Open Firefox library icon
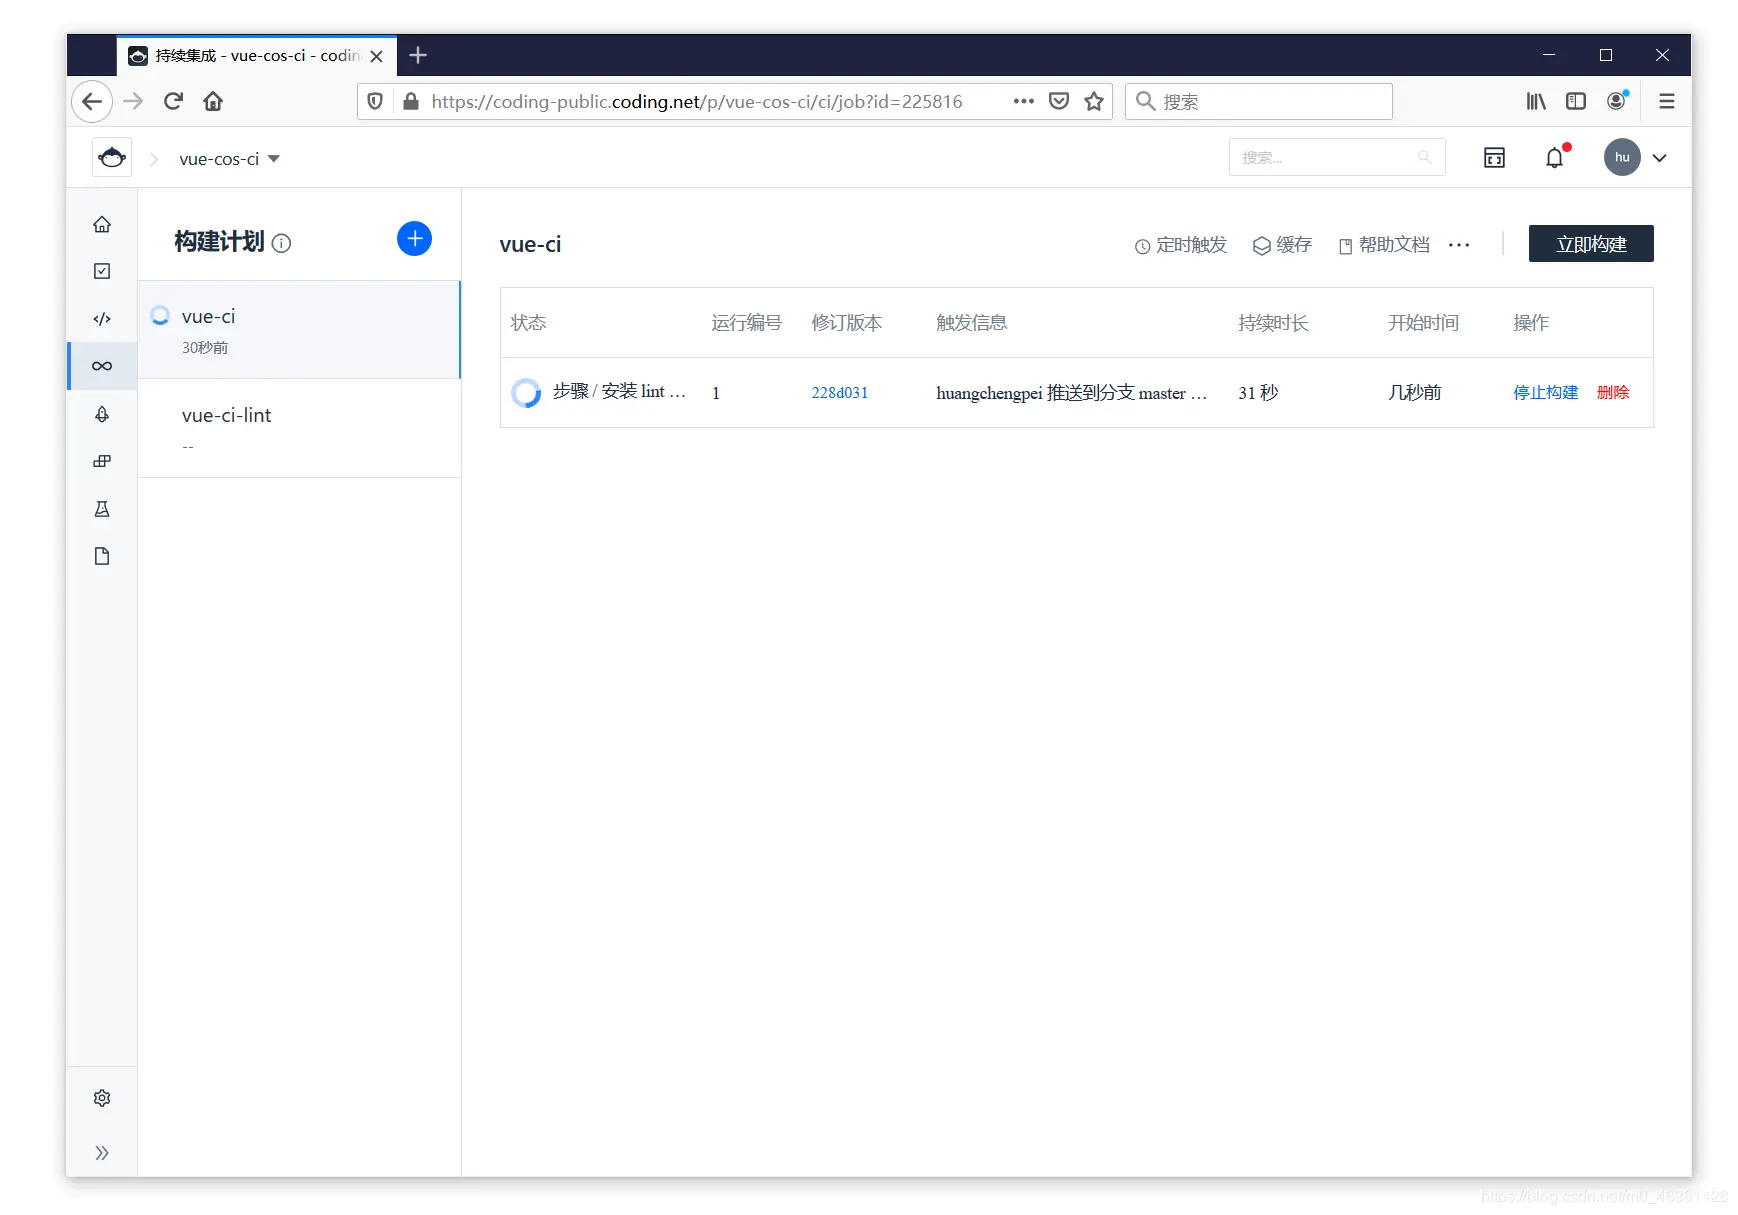The image size is (1738, 1215). [x=1536, y=101]
